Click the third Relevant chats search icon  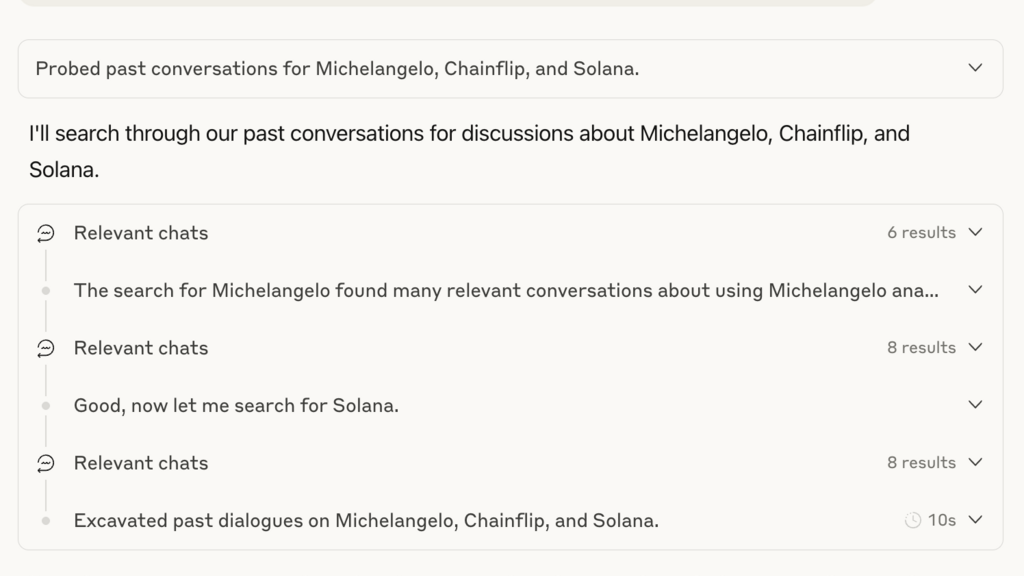coord(46,463)
